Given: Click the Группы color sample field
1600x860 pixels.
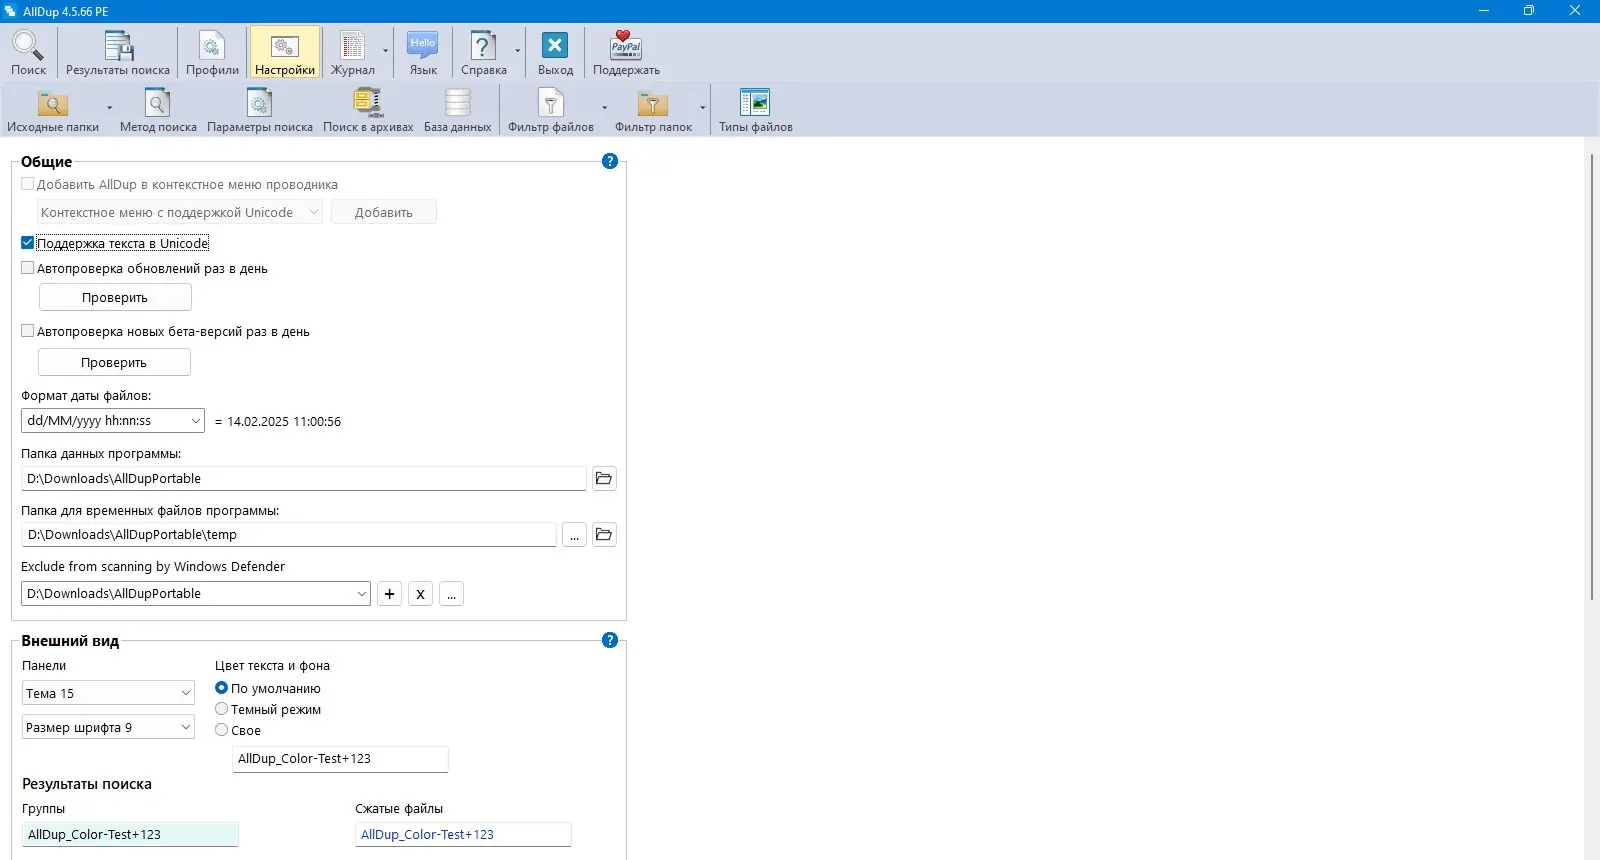Looking at the screenshot, I should 130,834.
